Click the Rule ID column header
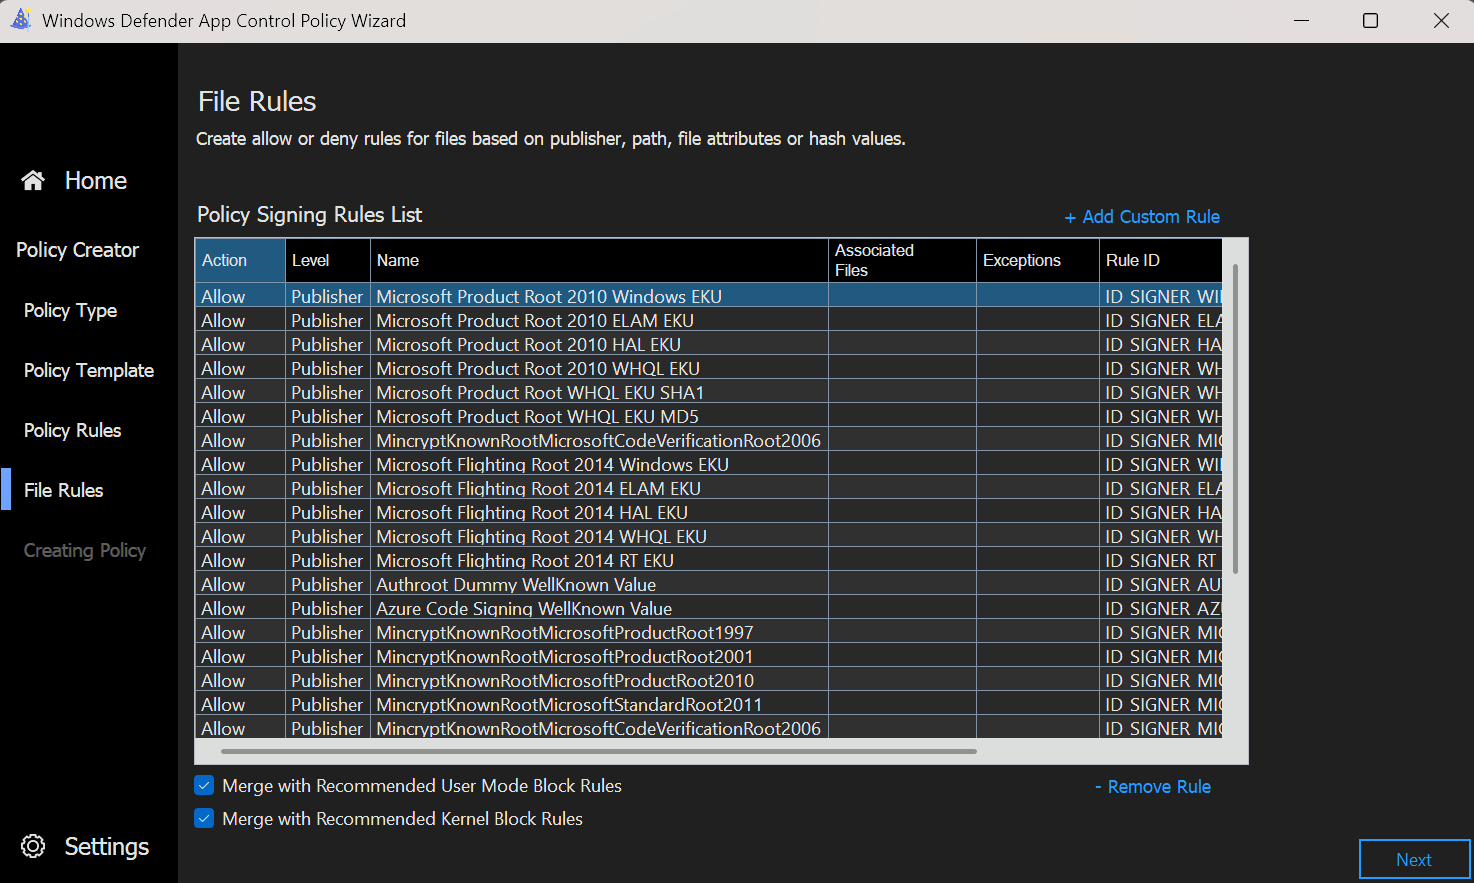This screenshot has width=1474, height=883. [1160, 260]
